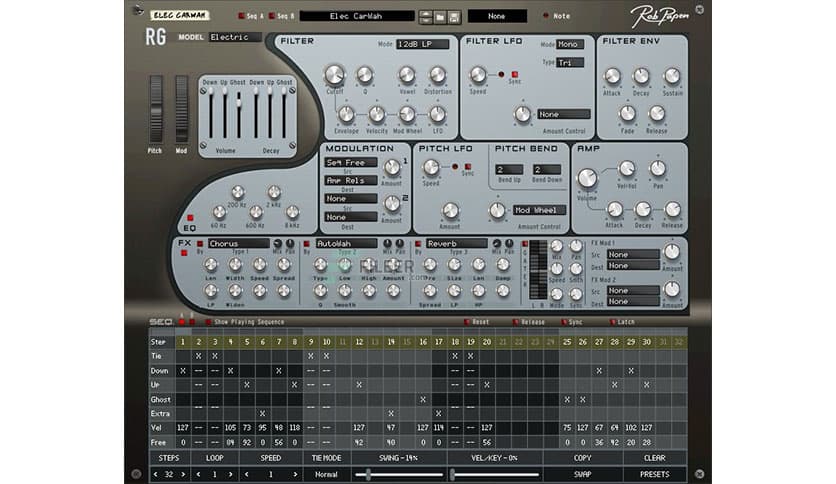Select sequencer step 12 header
Image resolution: width=836 pixels, height=484 pixels.
pos(359,342)
